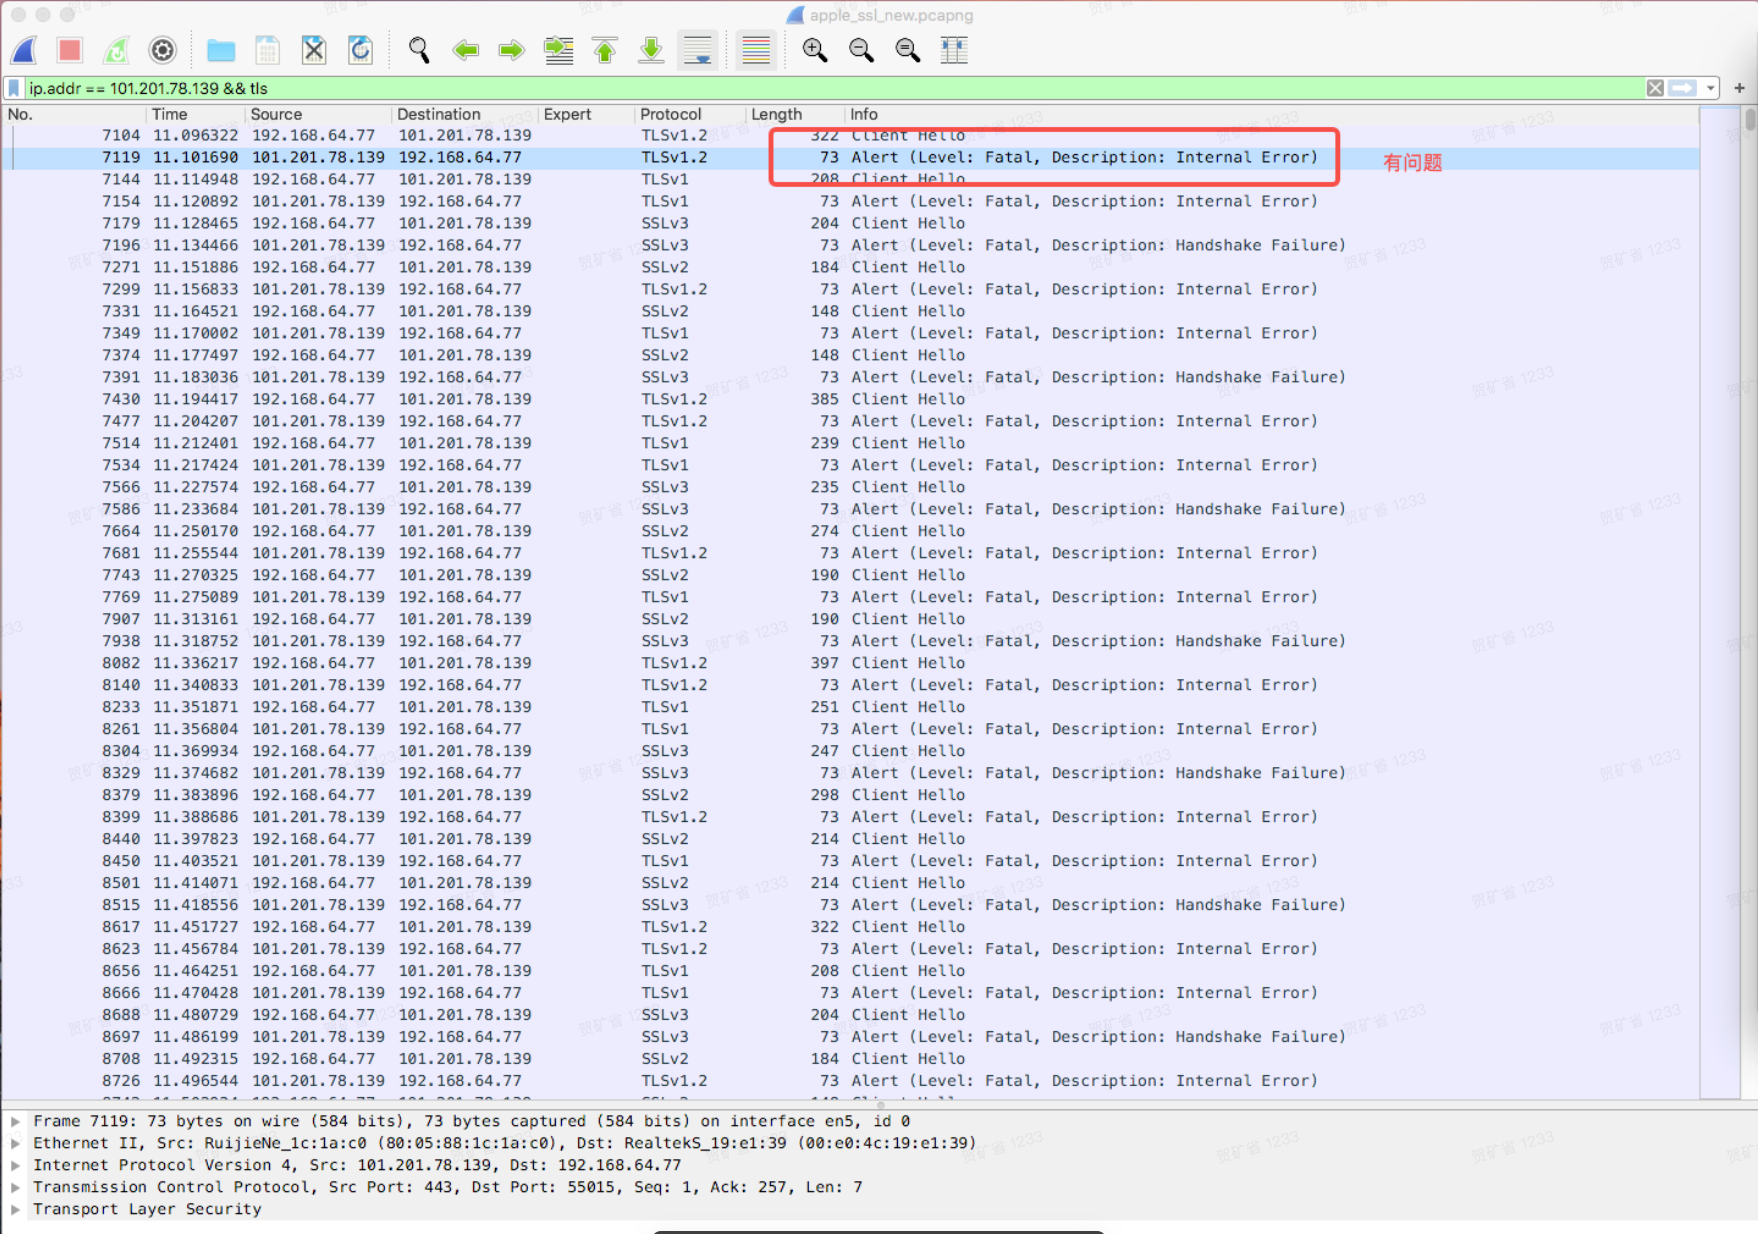
Task: Apply the display filter arrow
Action: 1683,88
